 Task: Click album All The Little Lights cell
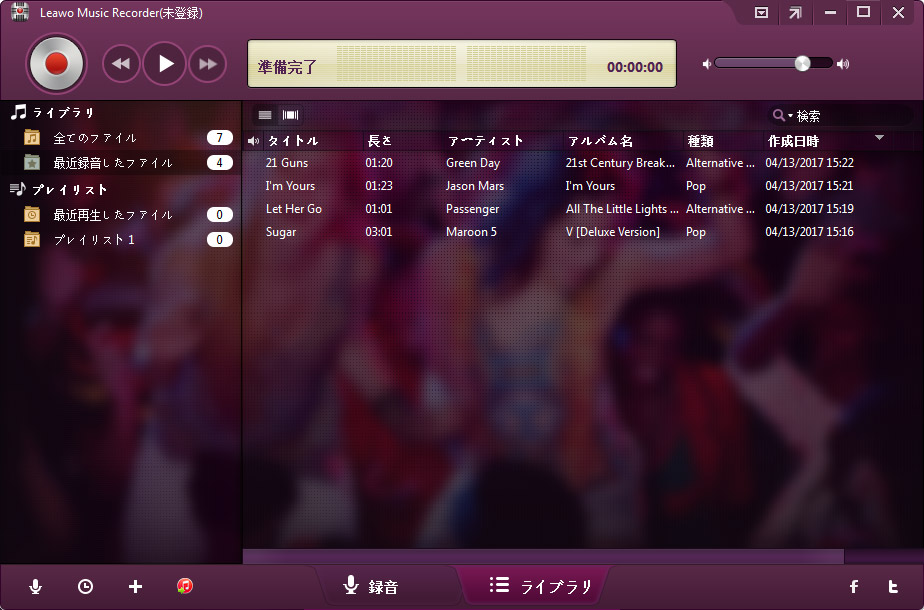coord(622,209)
